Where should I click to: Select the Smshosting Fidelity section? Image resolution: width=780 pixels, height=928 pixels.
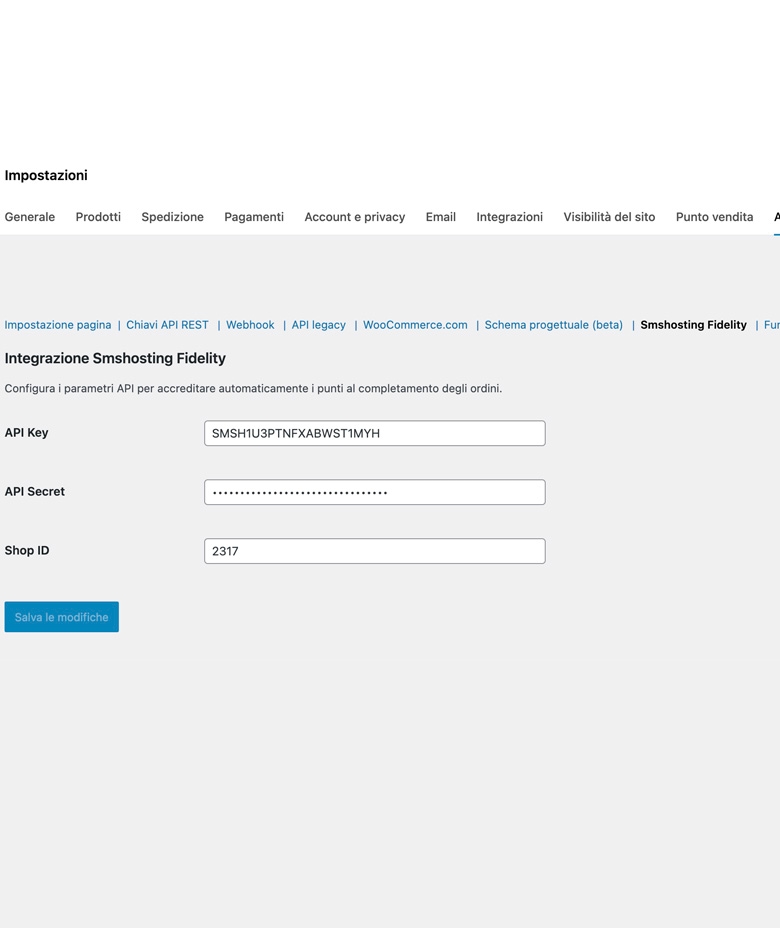(694, 325)
